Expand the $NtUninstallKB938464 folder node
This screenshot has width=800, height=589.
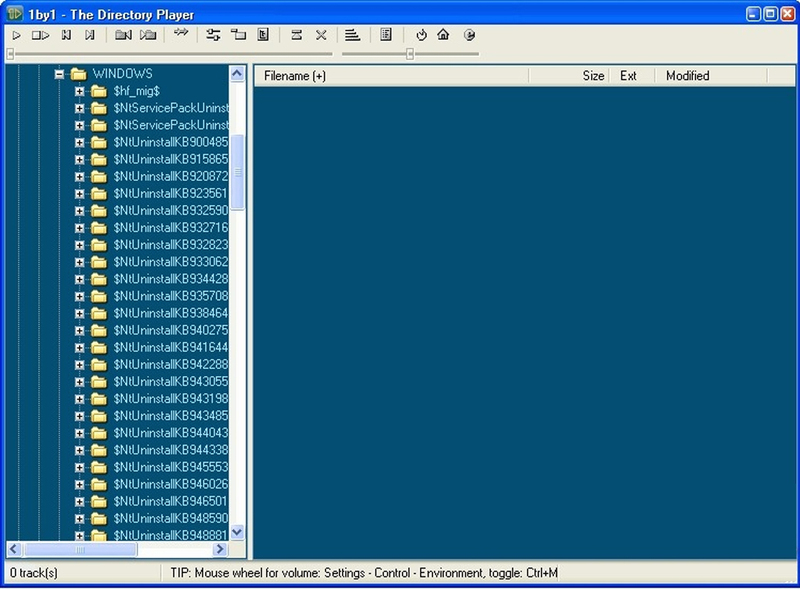(x=80, y=313)
